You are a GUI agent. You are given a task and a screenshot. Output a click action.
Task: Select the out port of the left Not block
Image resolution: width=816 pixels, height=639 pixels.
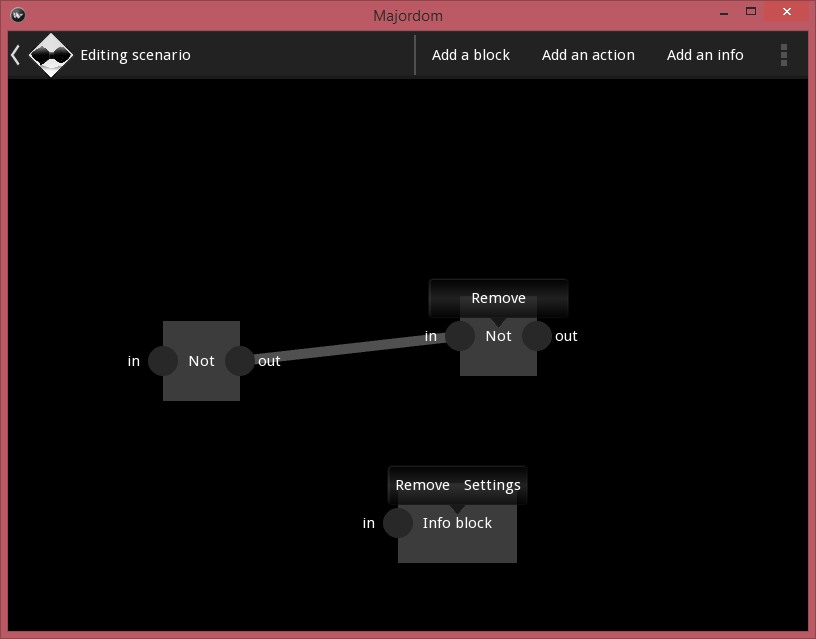240,360
